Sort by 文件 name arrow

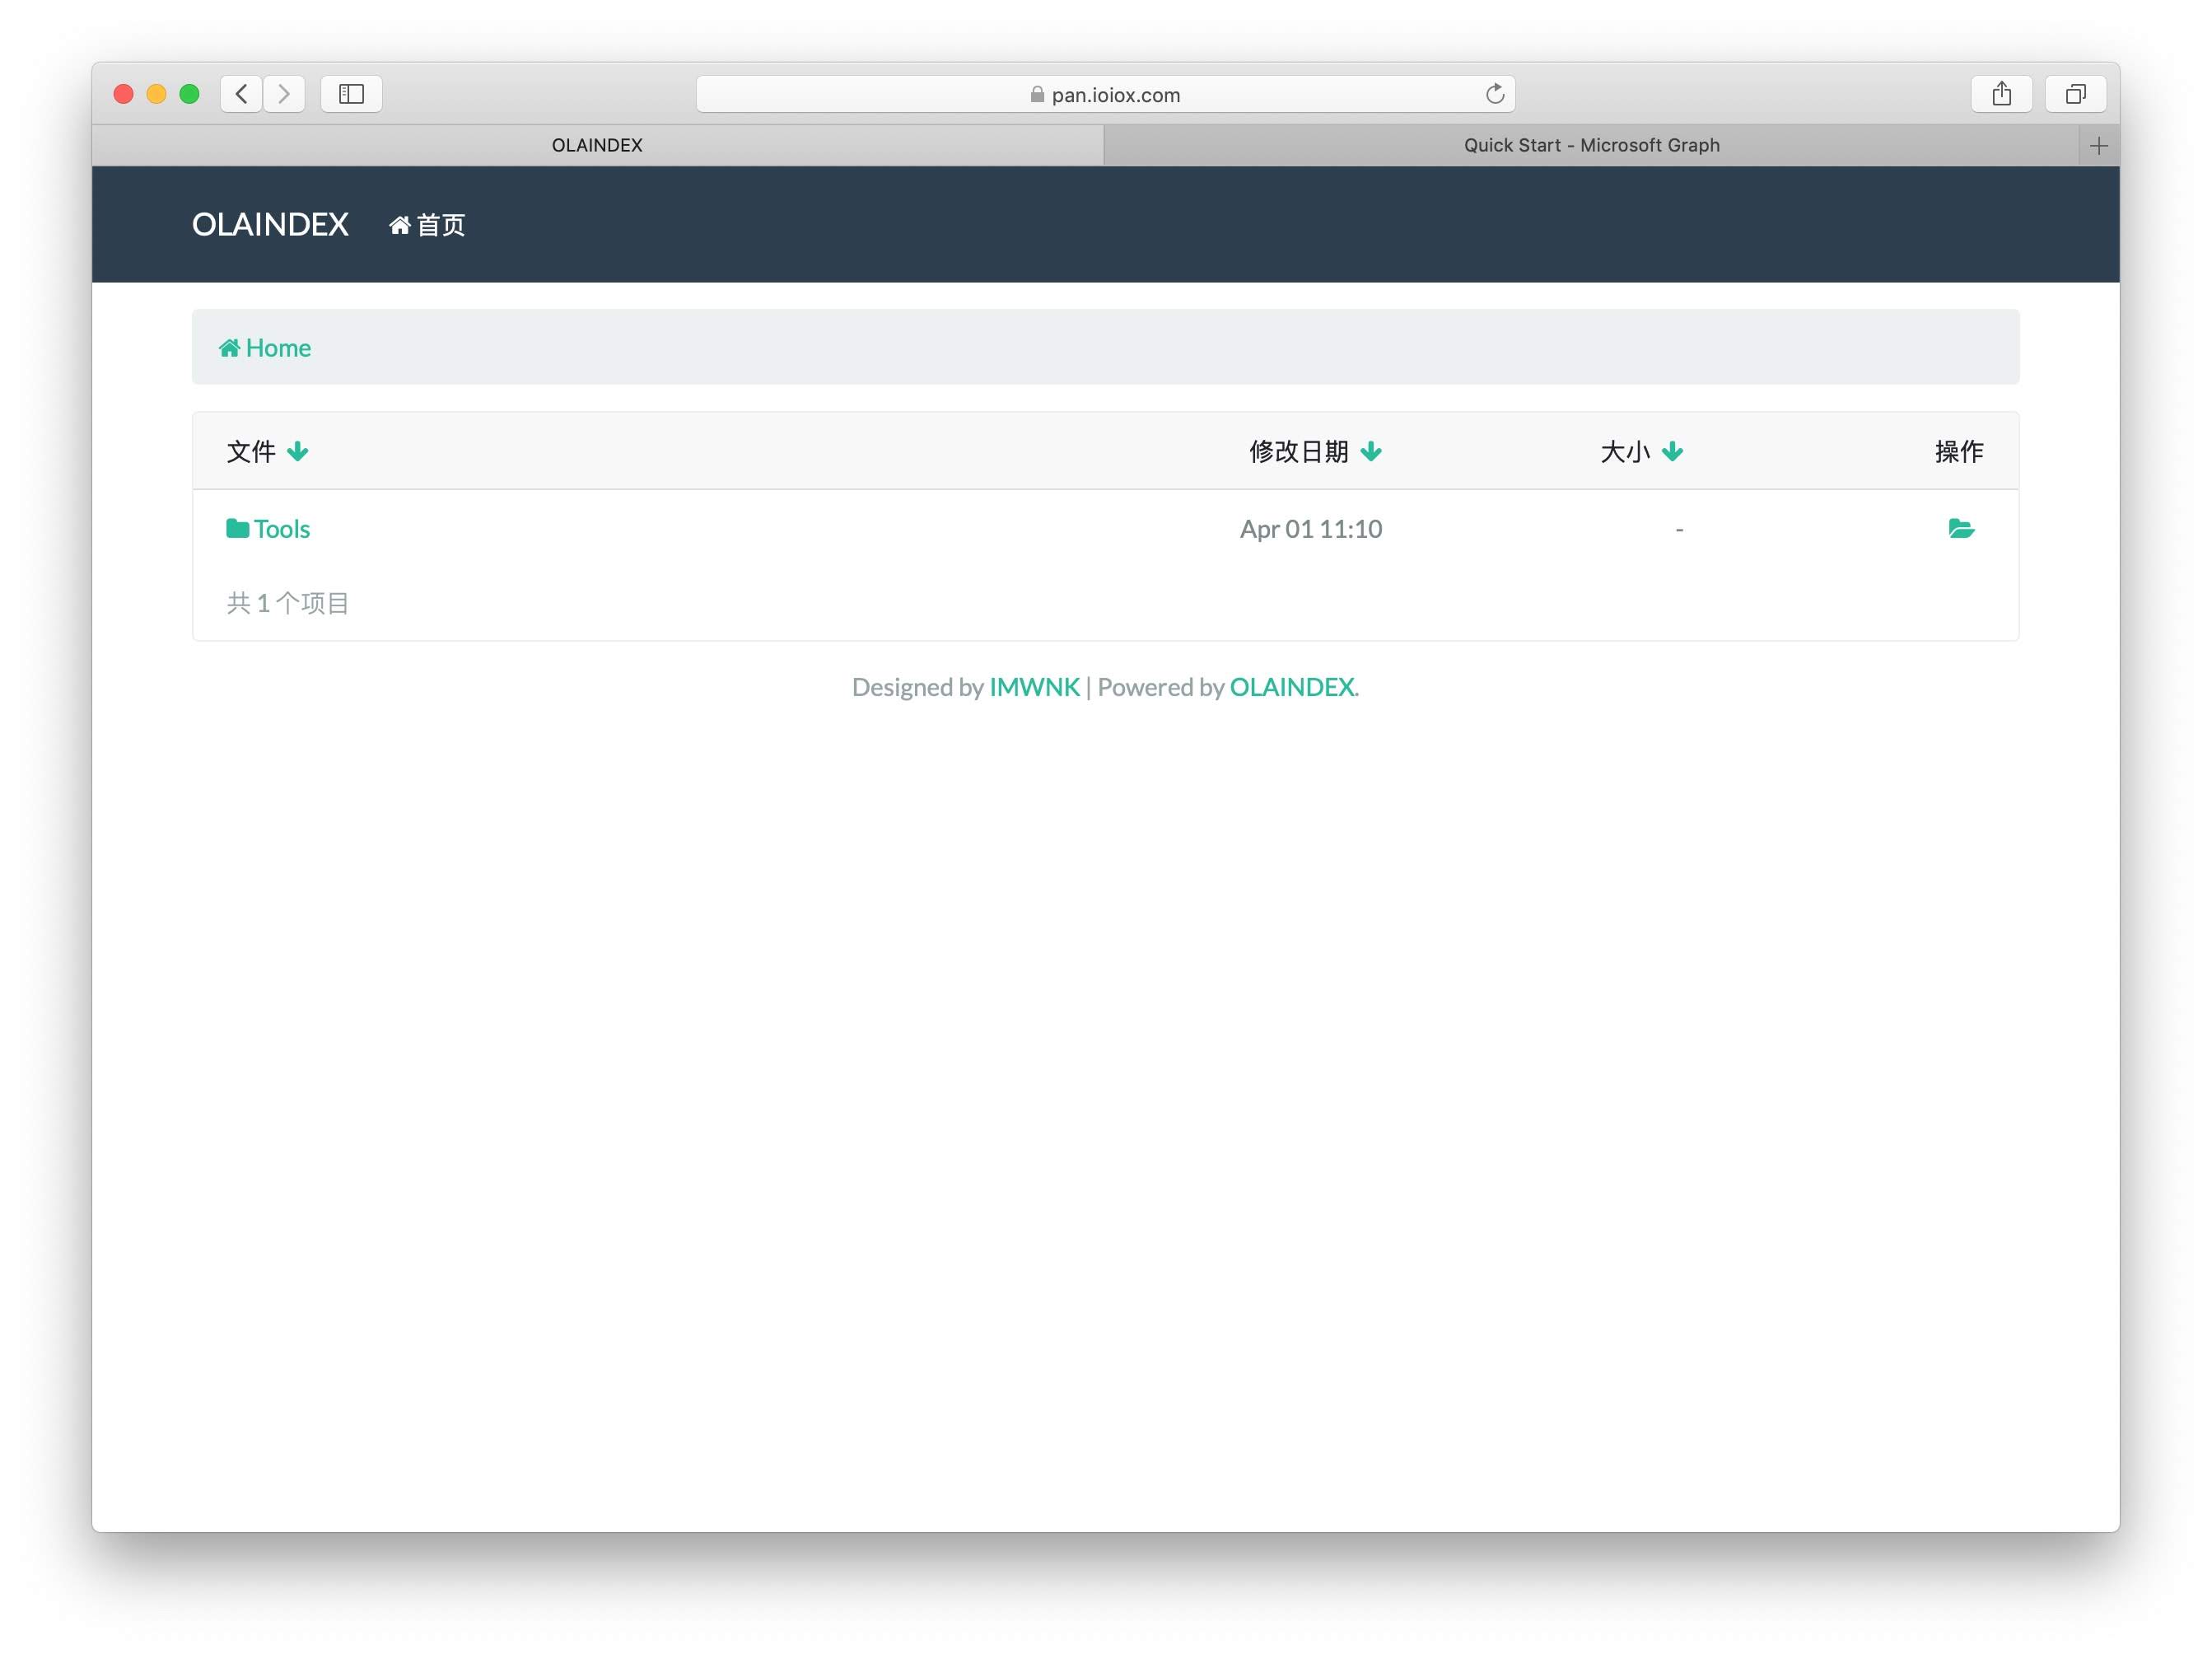[298, 452]
